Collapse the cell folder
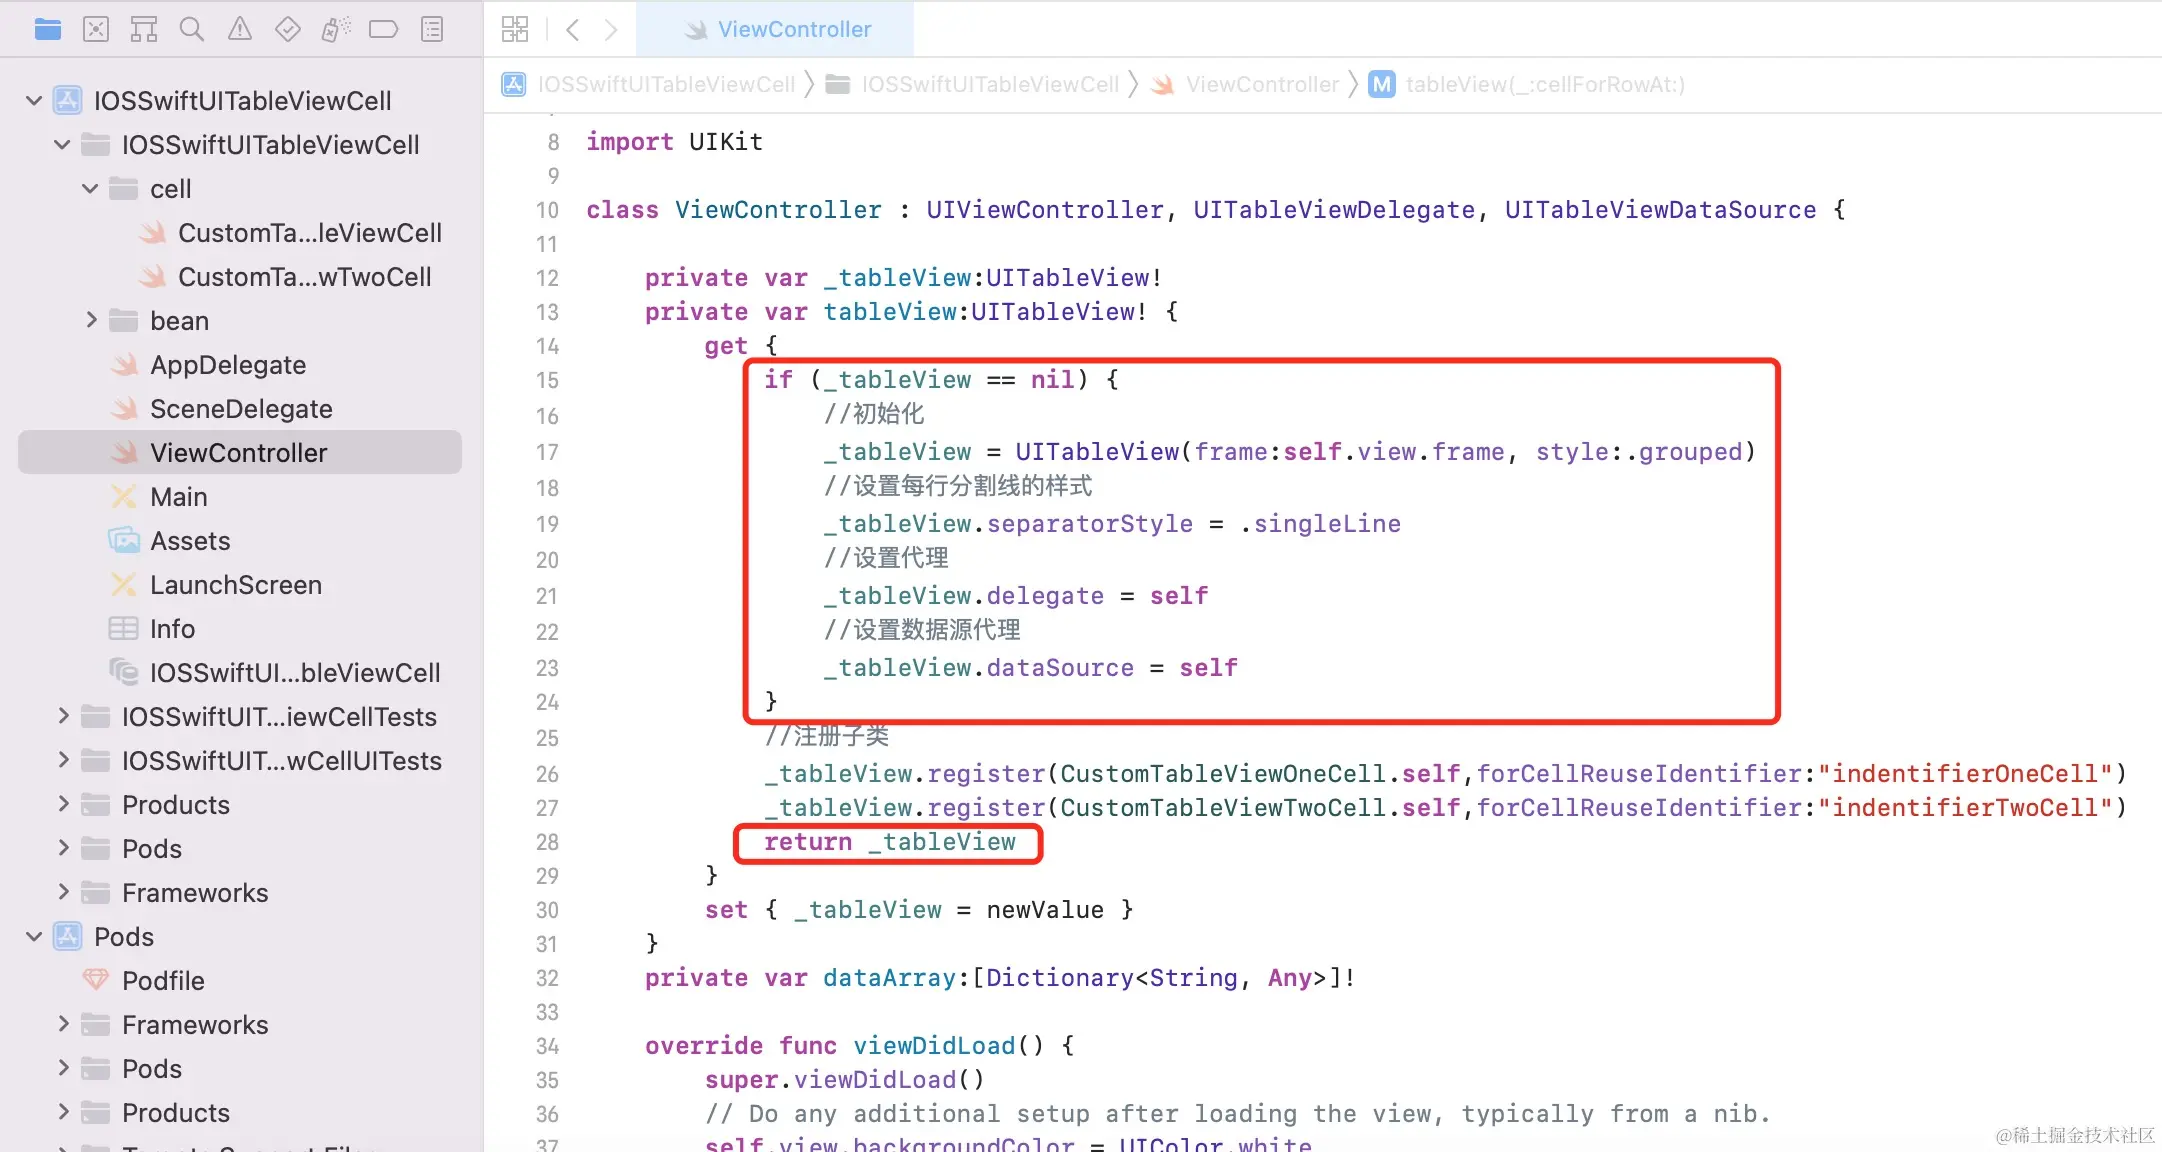 click(x=90, y=189)
